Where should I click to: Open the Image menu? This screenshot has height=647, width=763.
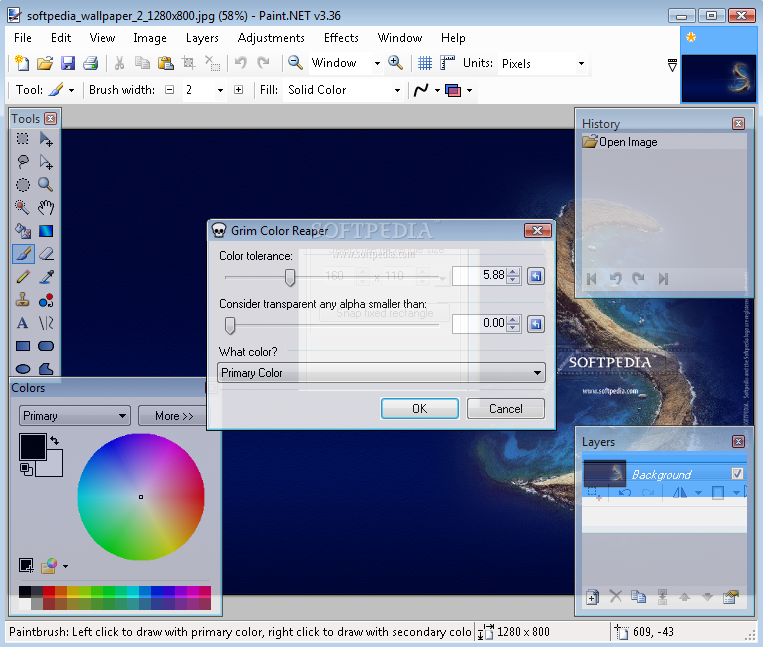pos(150,38)
